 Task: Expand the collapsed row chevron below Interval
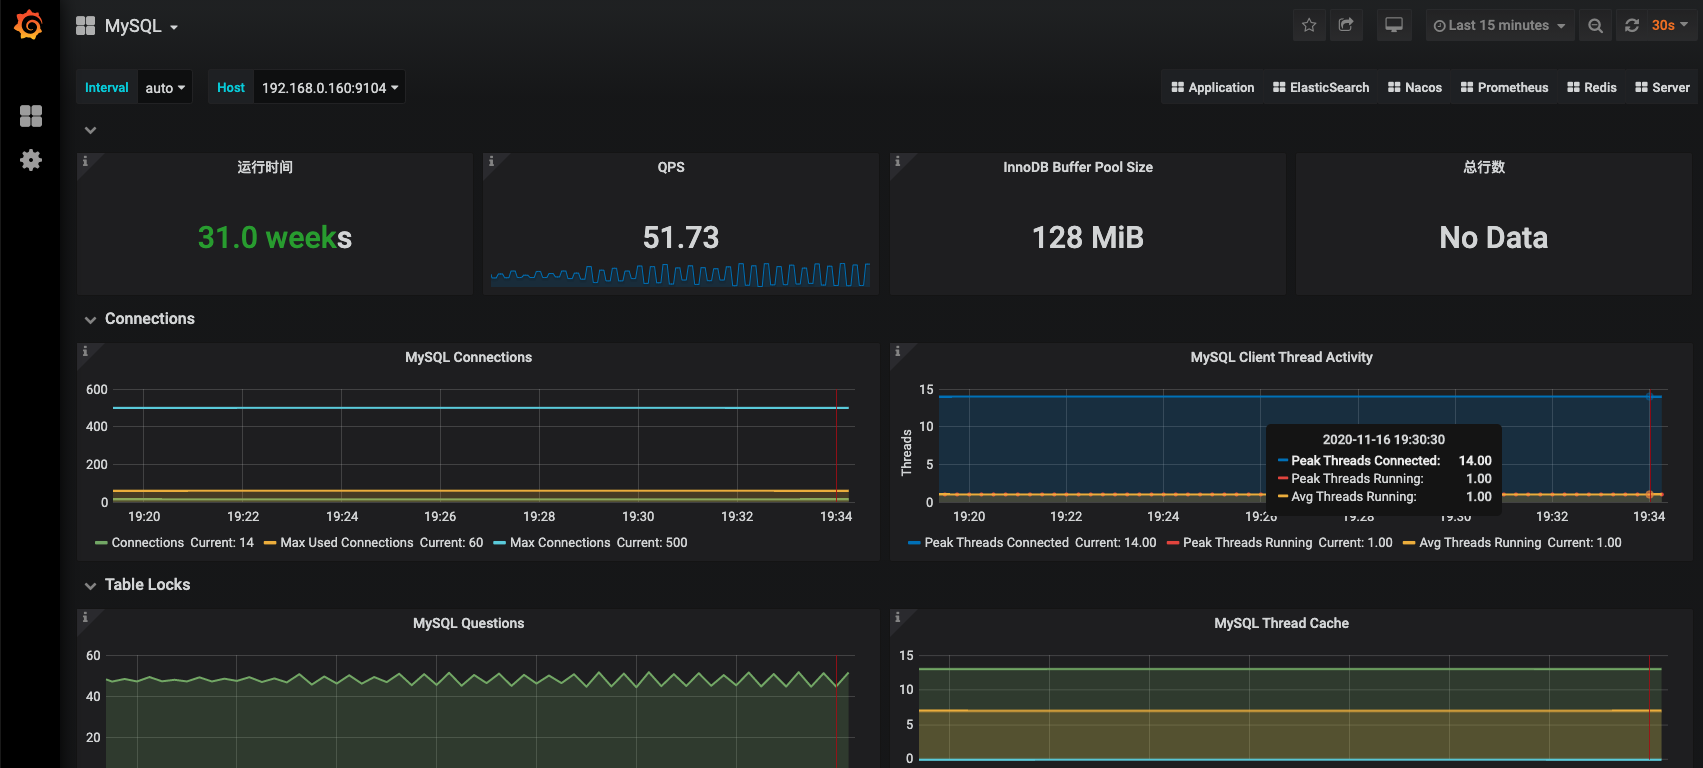tap(90, 130)
